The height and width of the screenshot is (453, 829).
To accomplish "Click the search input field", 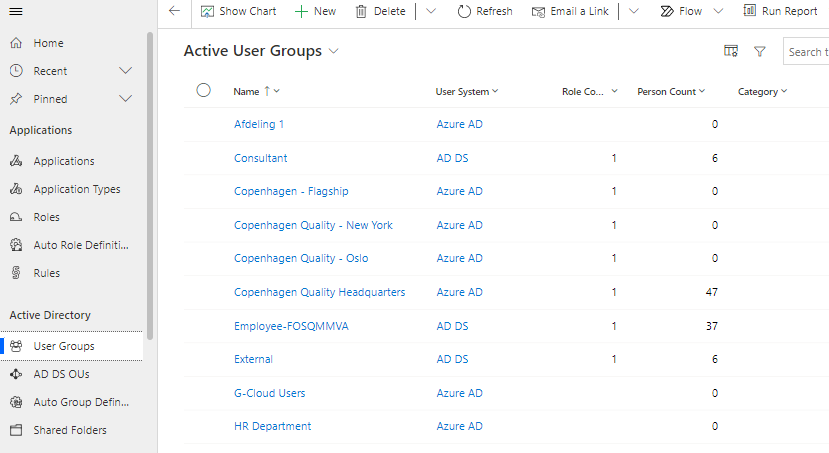I will point(806,52).
